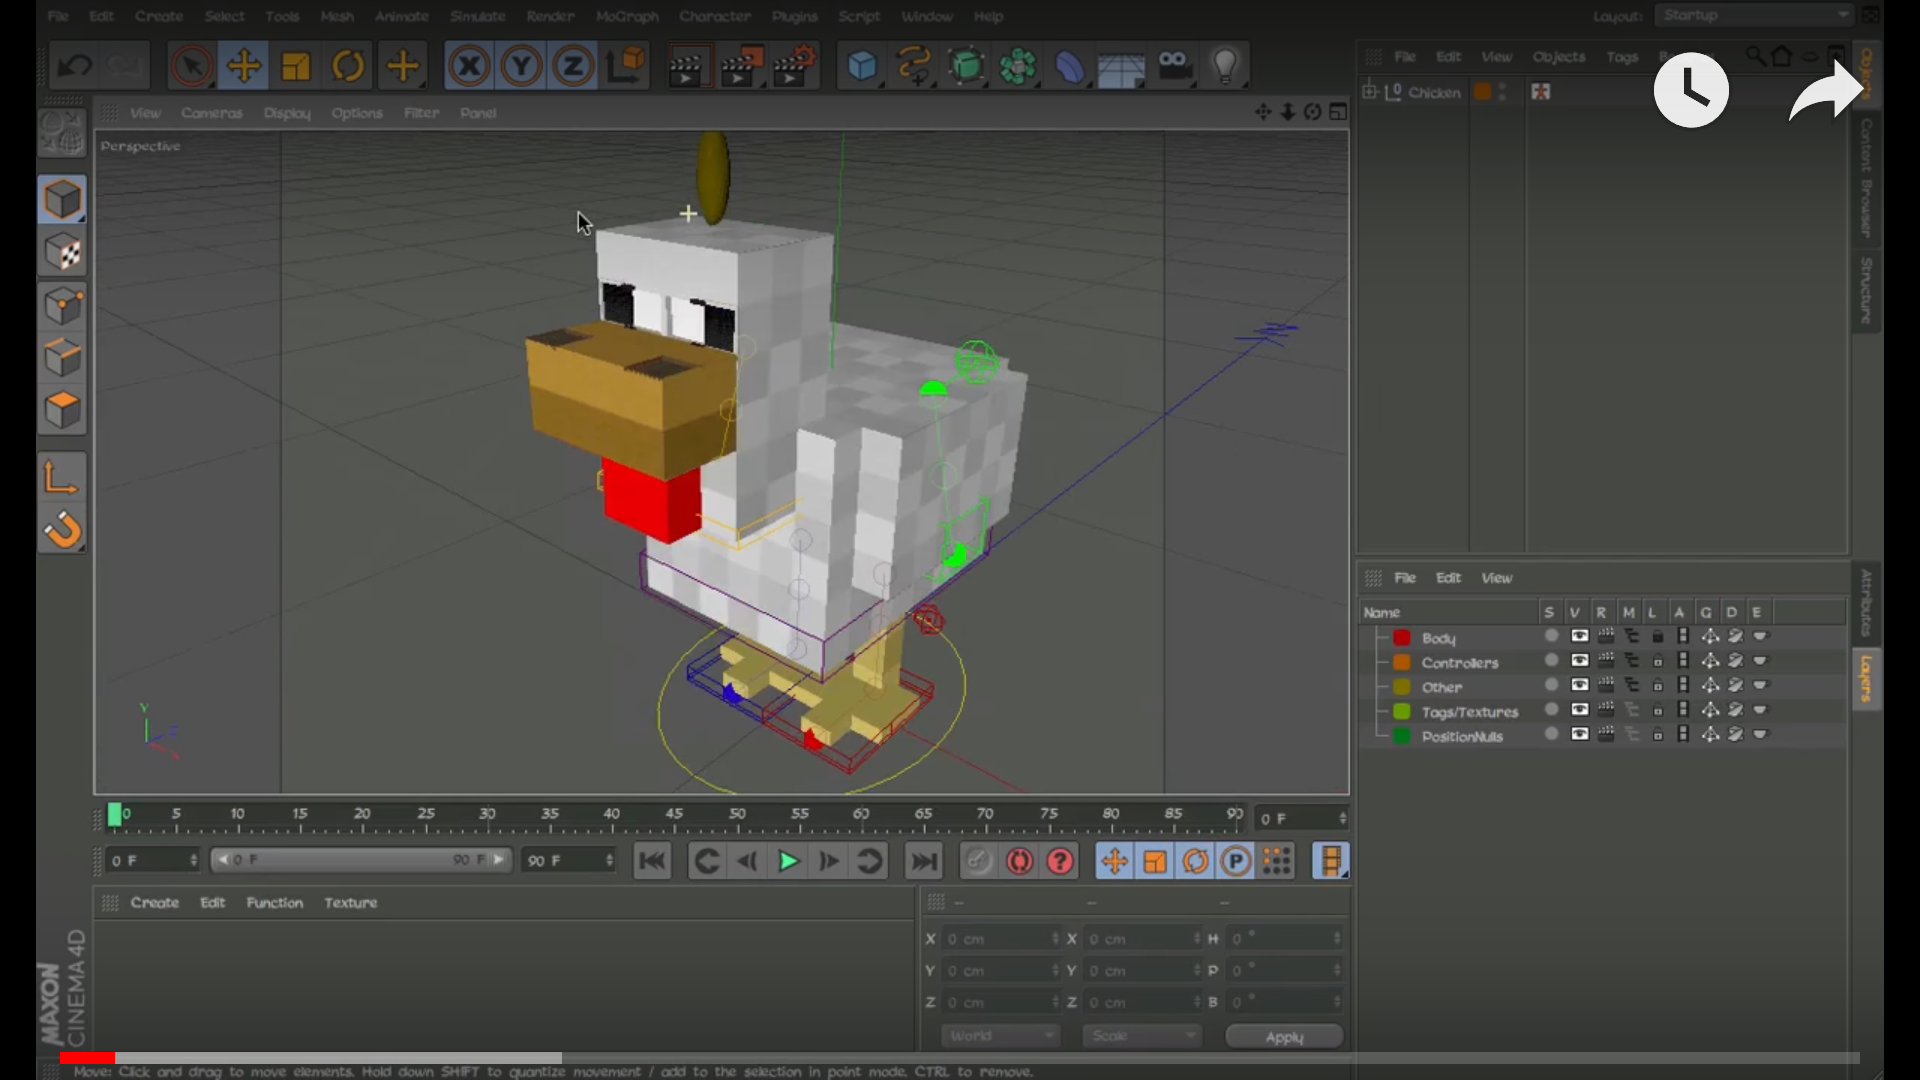The image size is (1920, 1080).
Task: Click Render View clapperboard icon
Action: point(686,67)
